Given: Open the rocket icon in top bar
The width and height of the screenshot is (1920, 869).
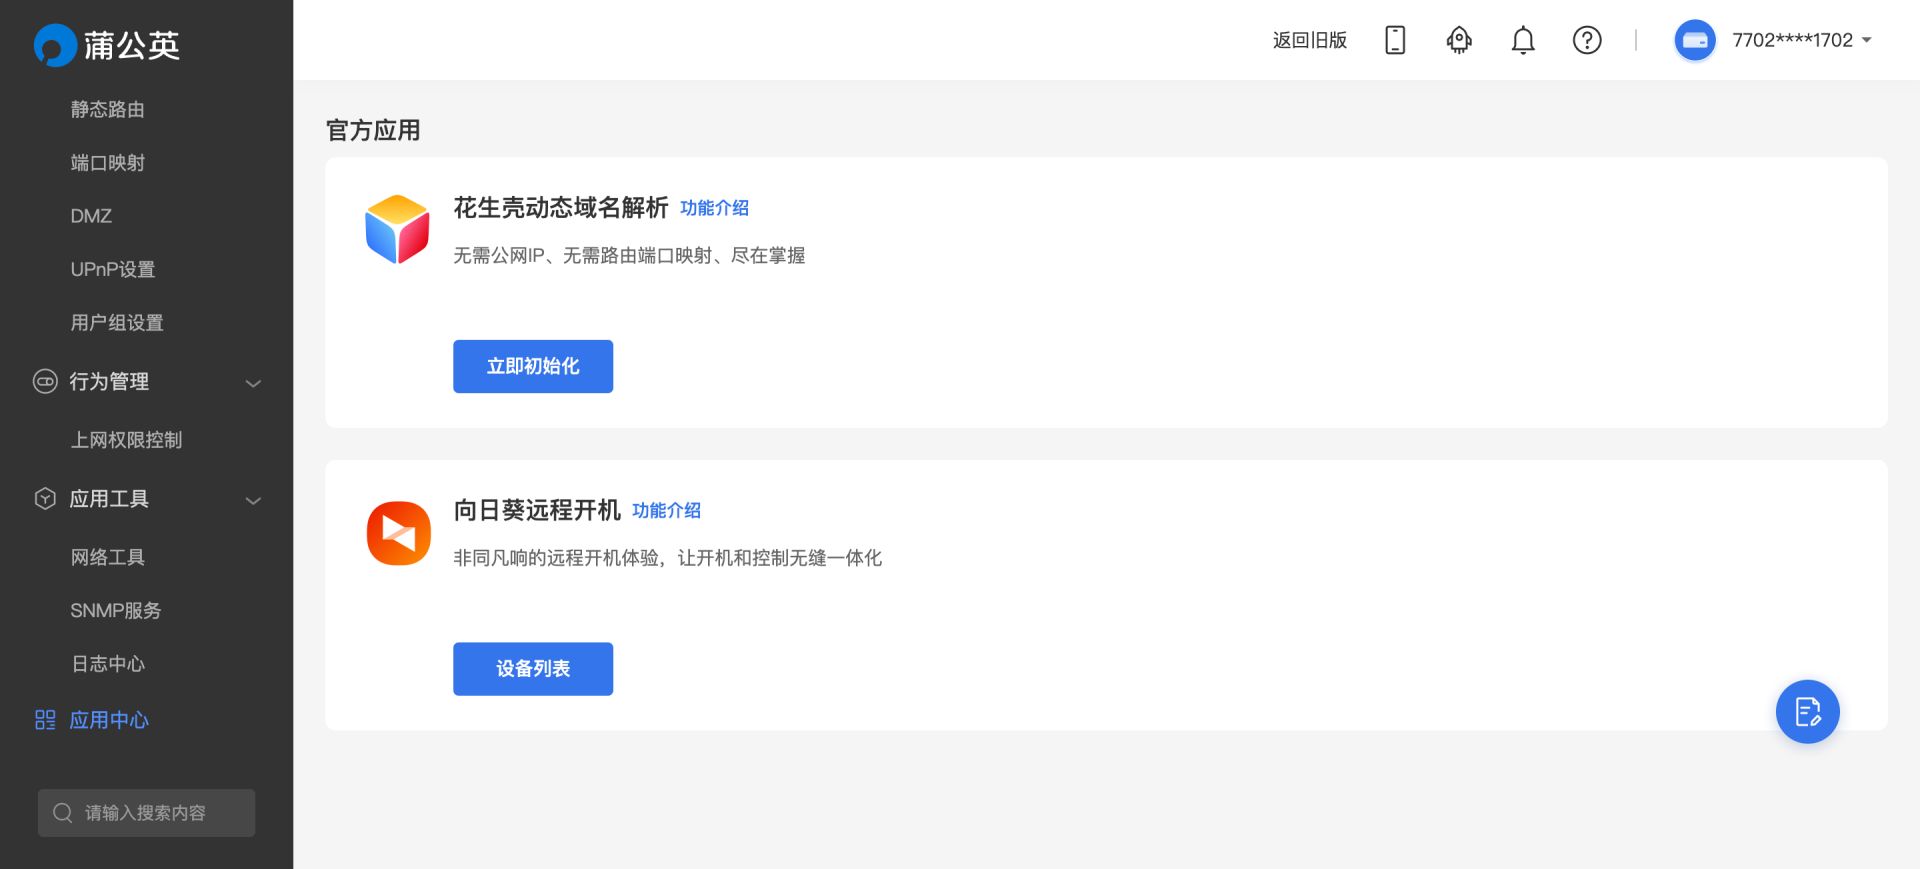Looking at the screenshot, I should click(x=1459, y=40).
